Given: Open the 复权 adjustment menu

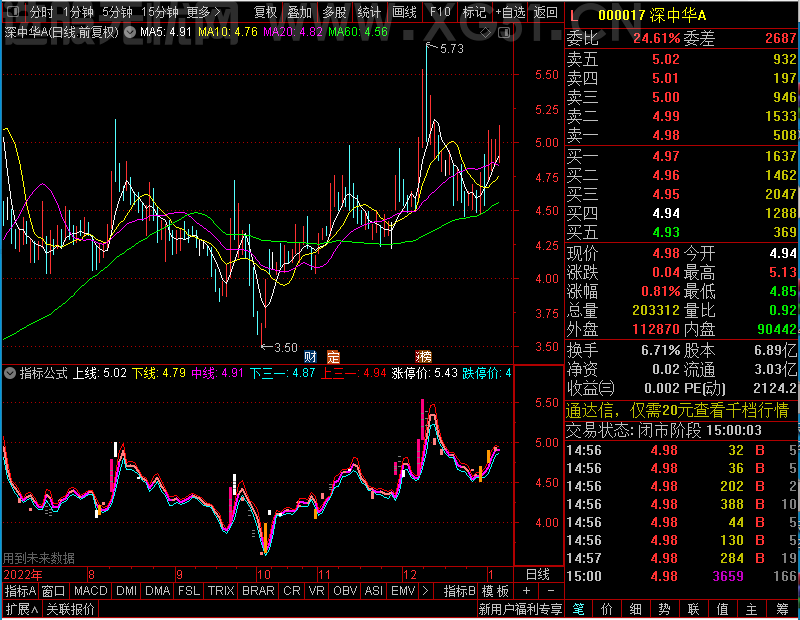Looking at the screenshot, I should (x=266, y=12).
